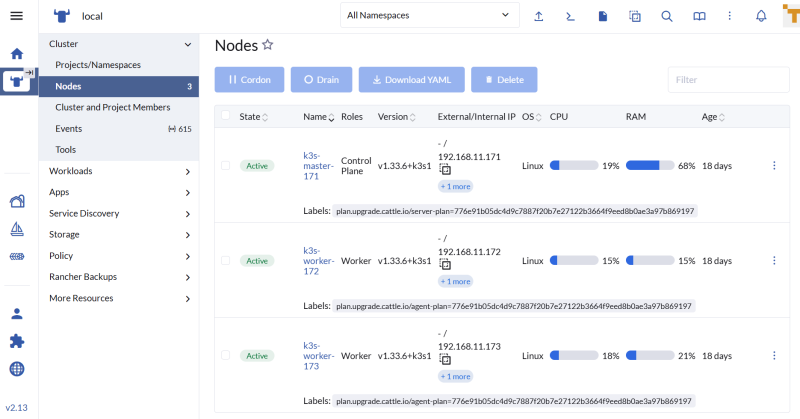Select the Nodes sidebar item
This screenshot has height=419, width=800.
[119, 86]
